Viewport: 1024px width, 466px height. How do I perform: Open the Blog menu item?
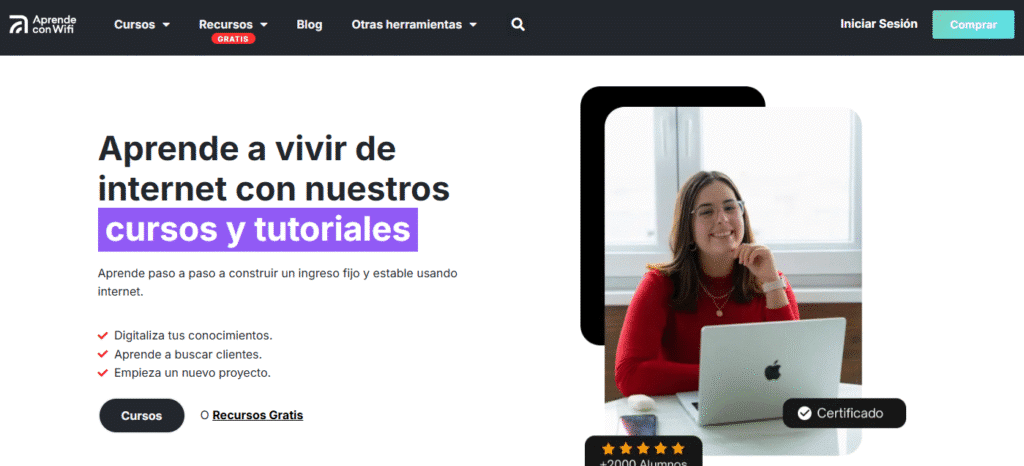point(310,25)
